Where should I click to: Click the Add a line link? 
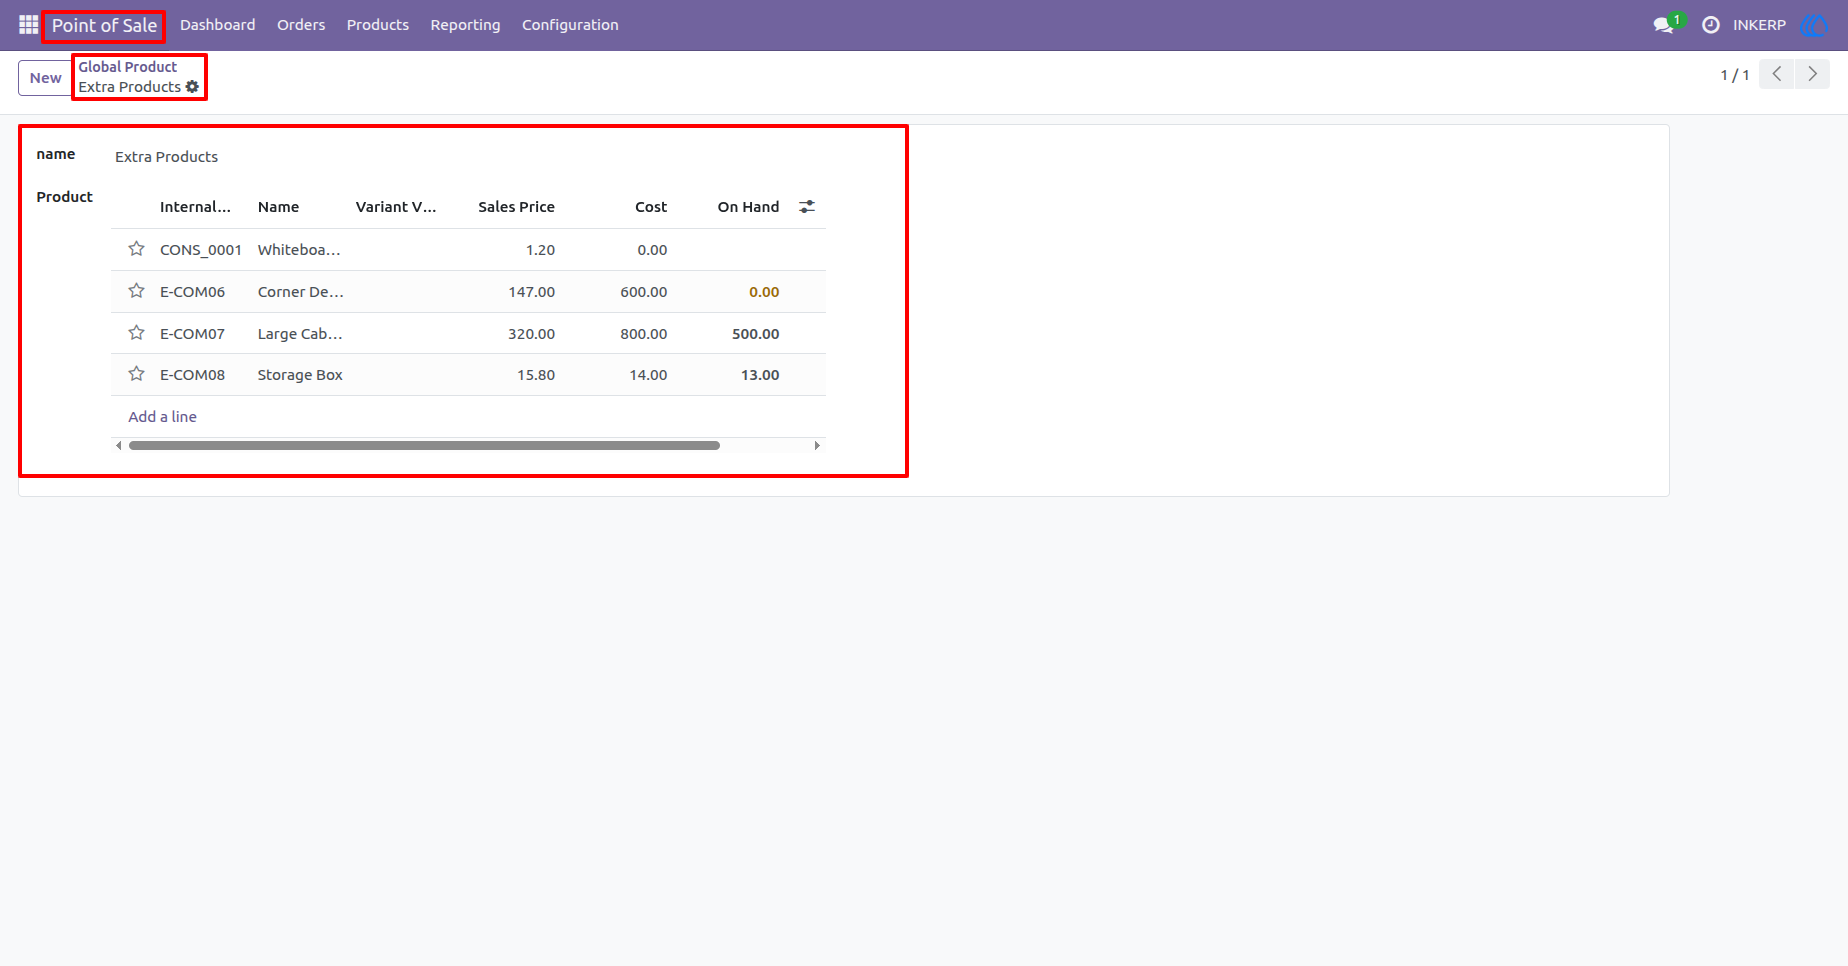pos(162,417)
